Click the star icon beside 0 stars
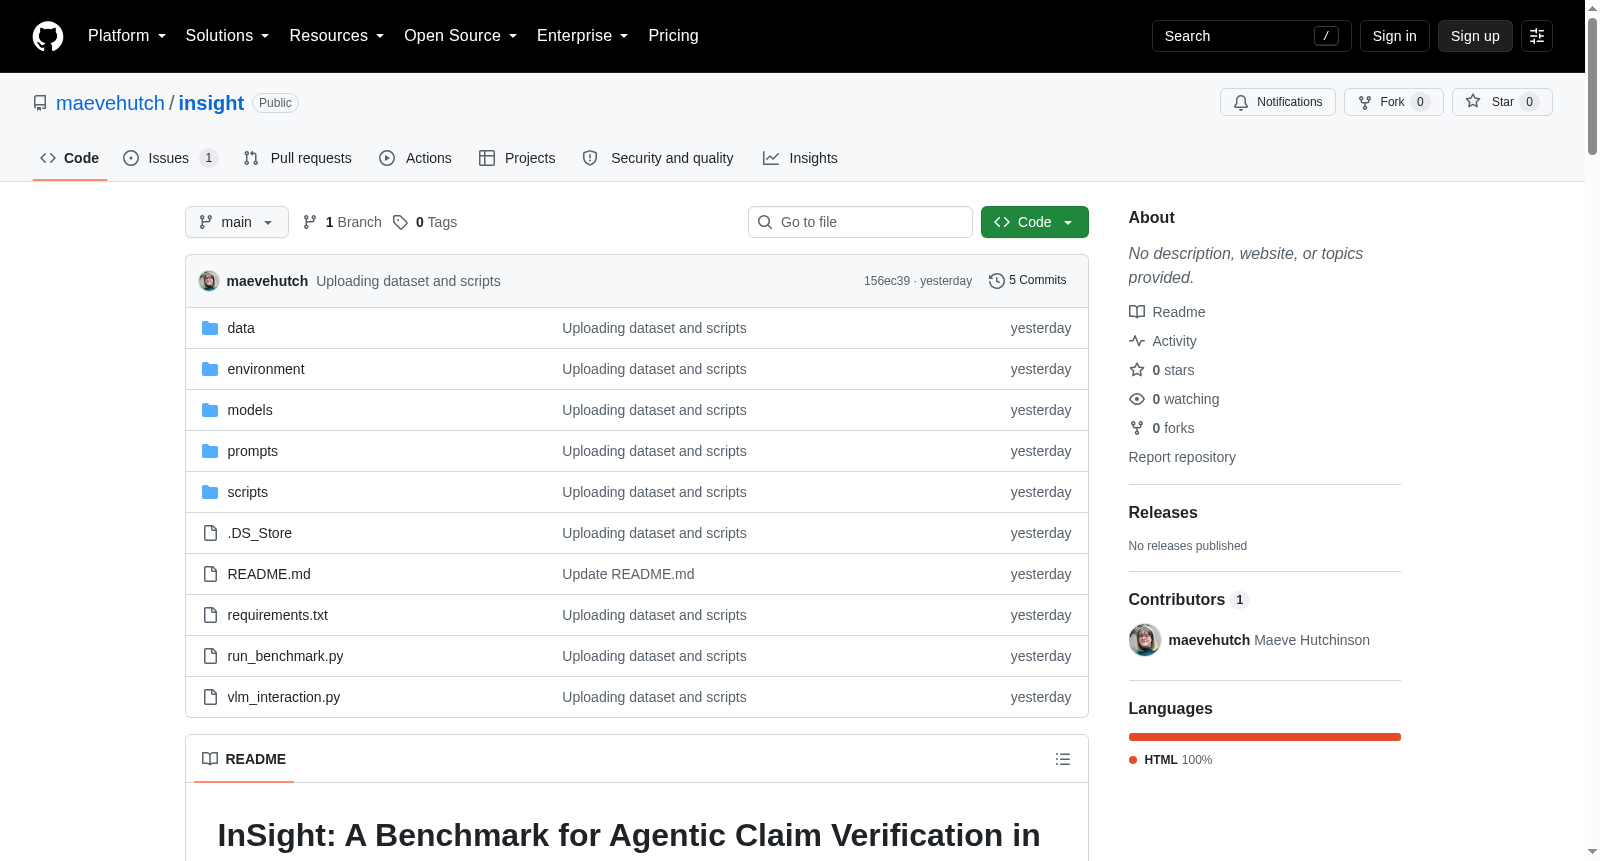1600x861 pixels. pos(1137,370)
